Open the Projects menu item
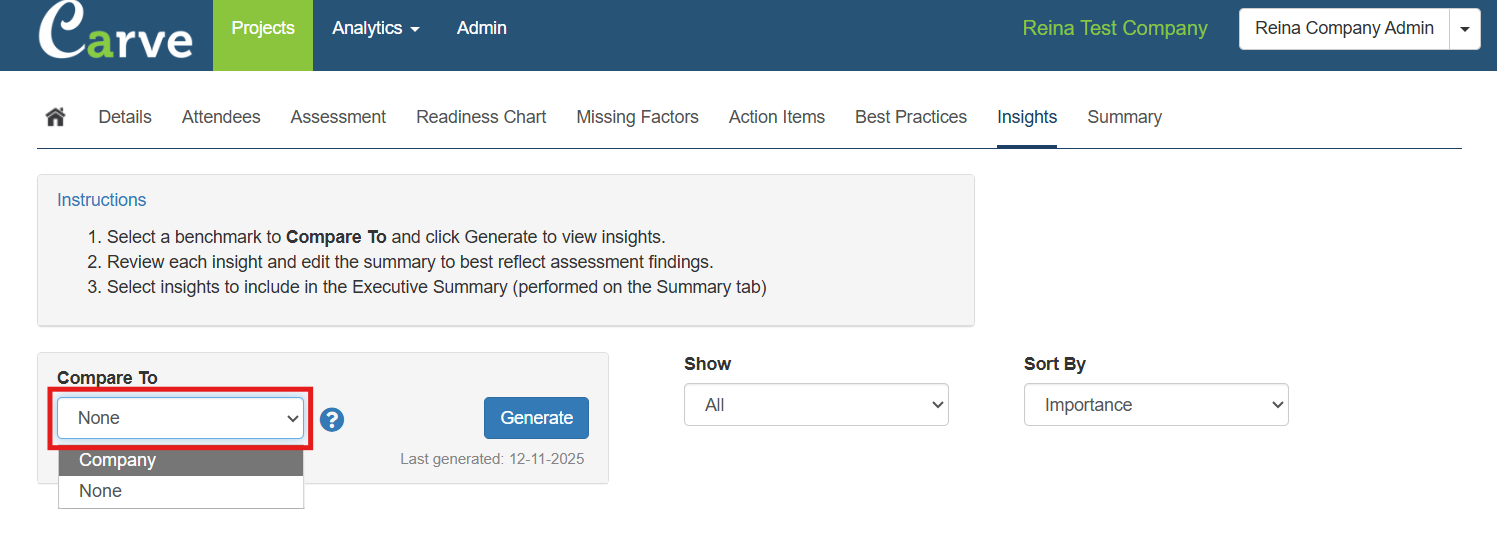 pos(263,28)
